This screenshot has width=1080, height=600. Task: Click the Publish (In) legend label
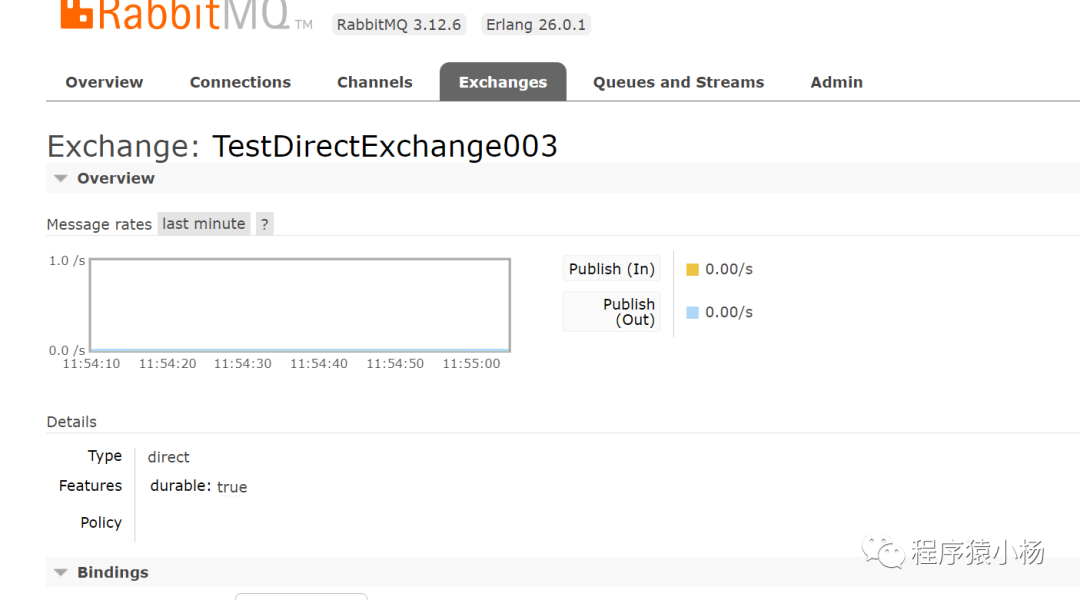[x=612, y=269]
